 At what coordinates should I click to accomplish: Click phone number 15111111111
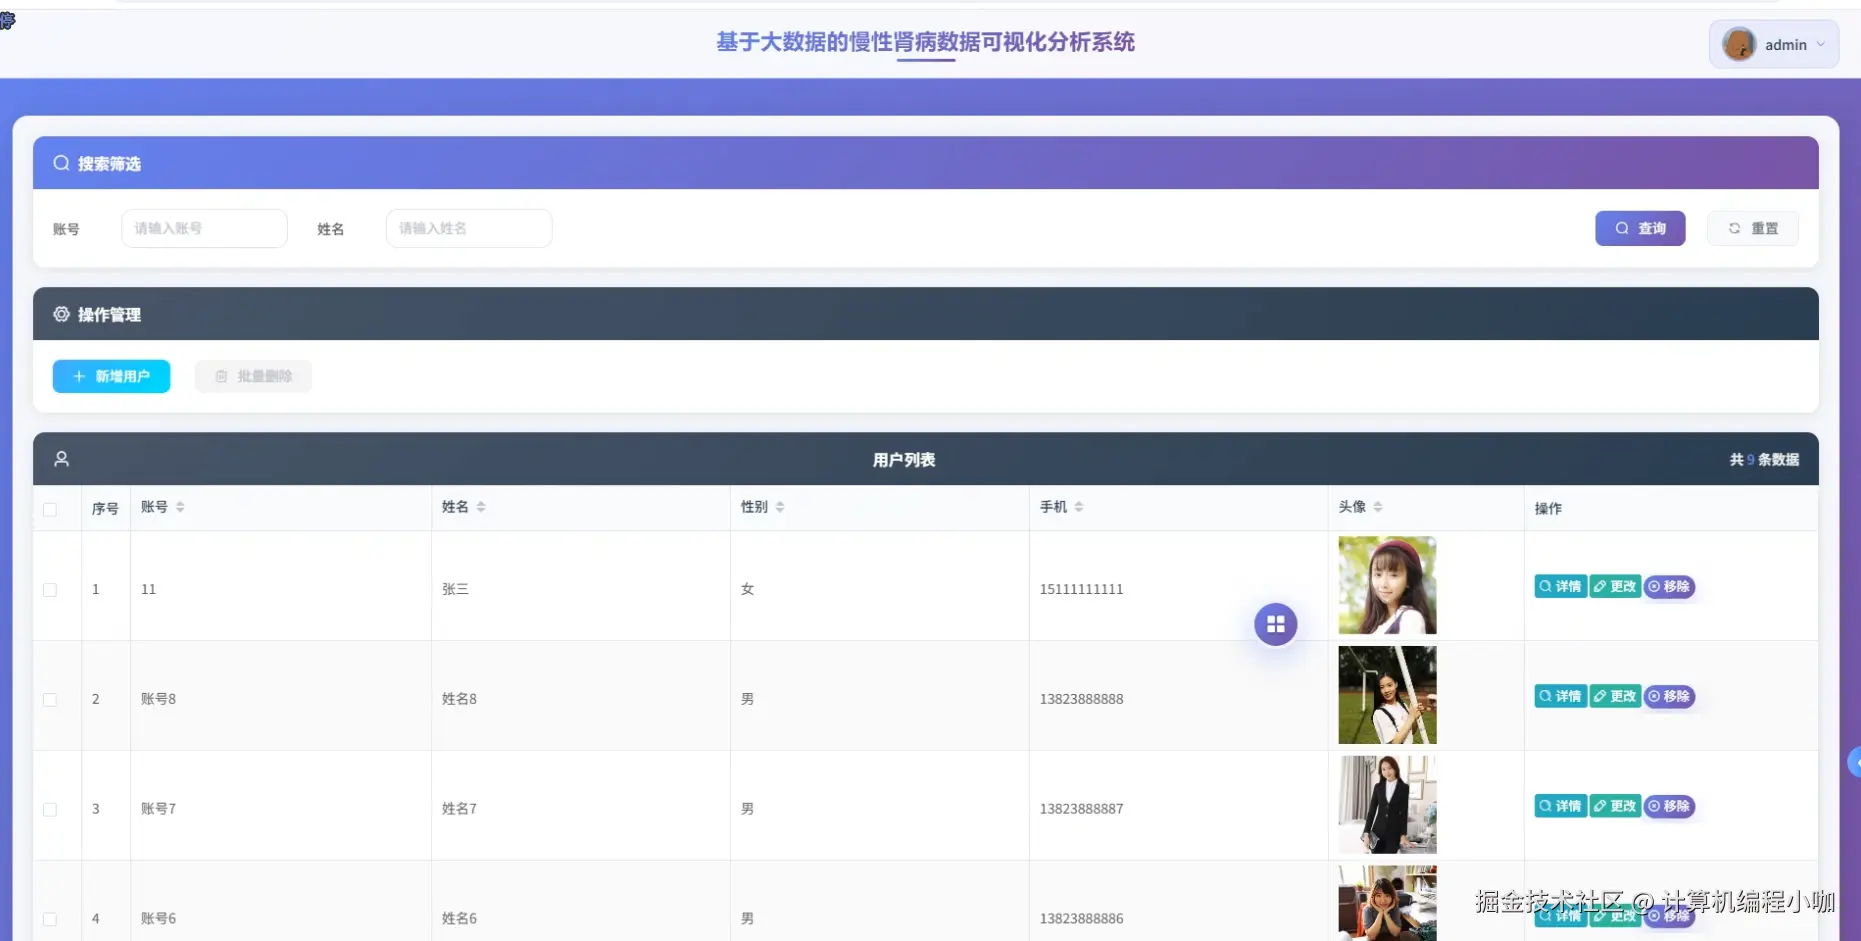(x=1081, y=589)
